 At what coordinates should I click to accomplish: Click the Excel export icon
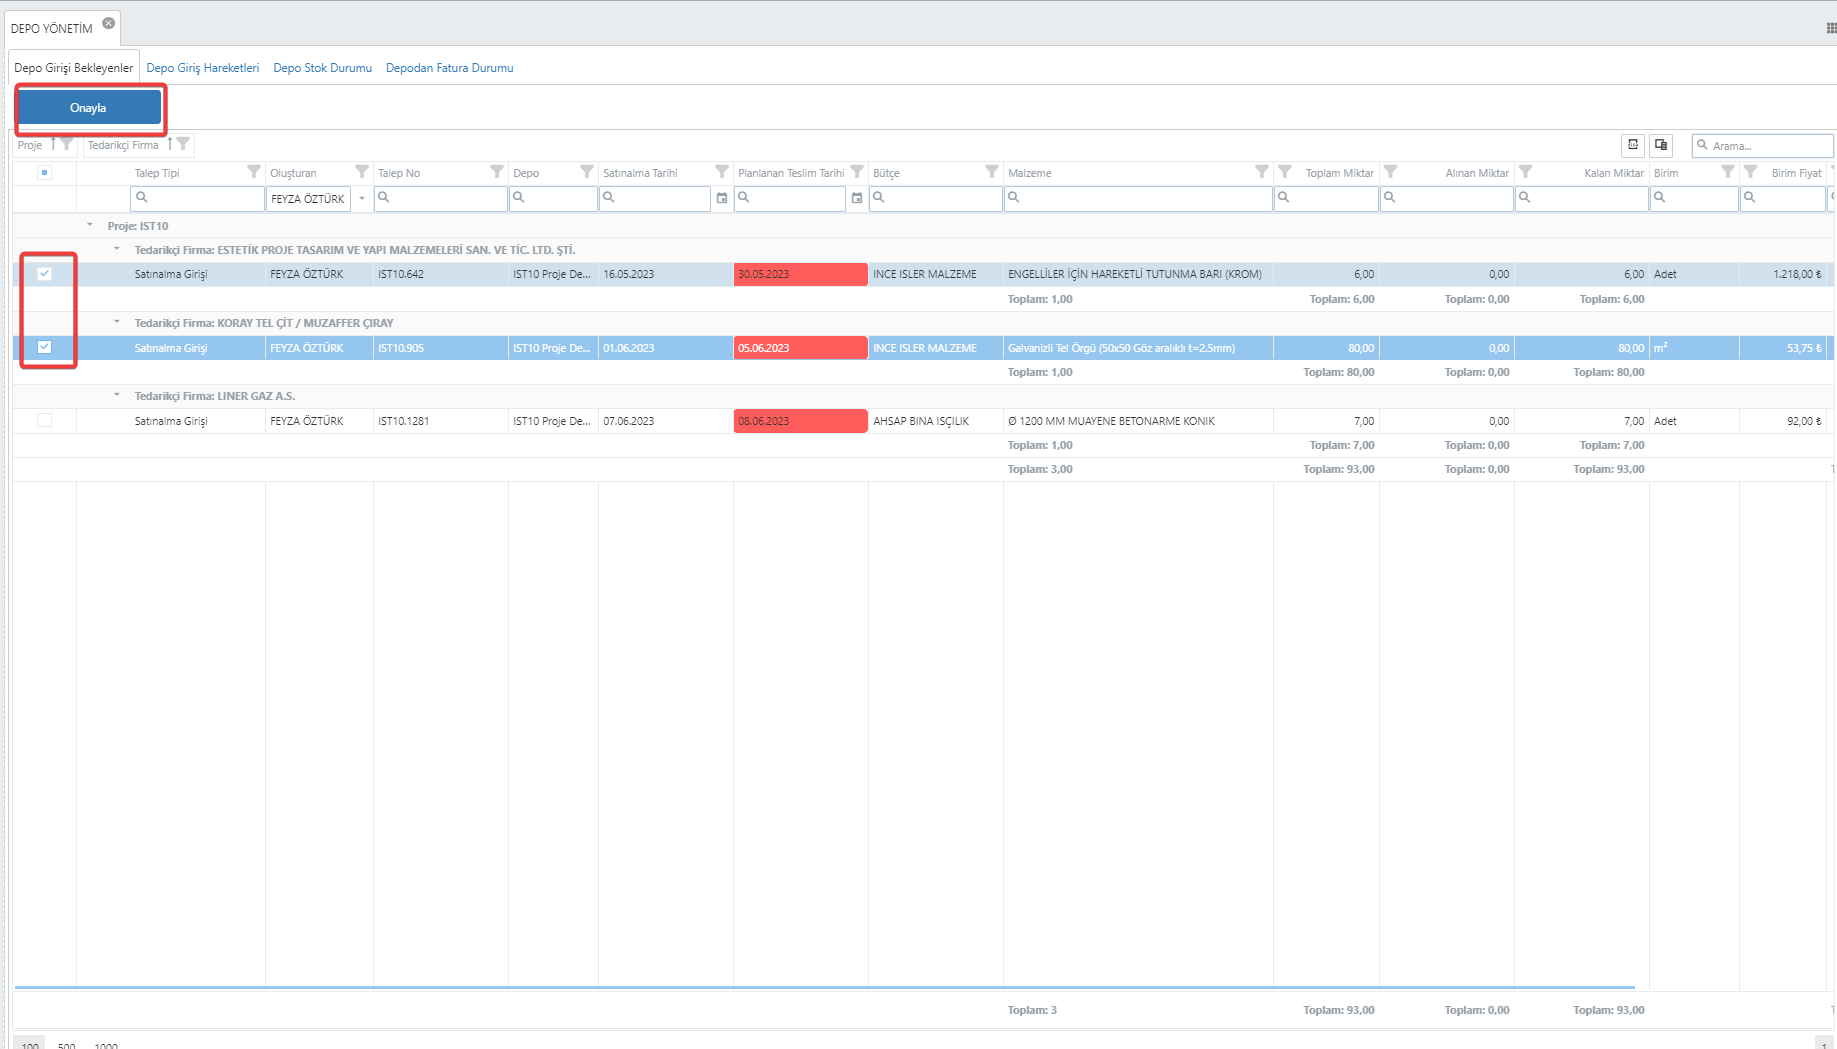point(1632,145)
